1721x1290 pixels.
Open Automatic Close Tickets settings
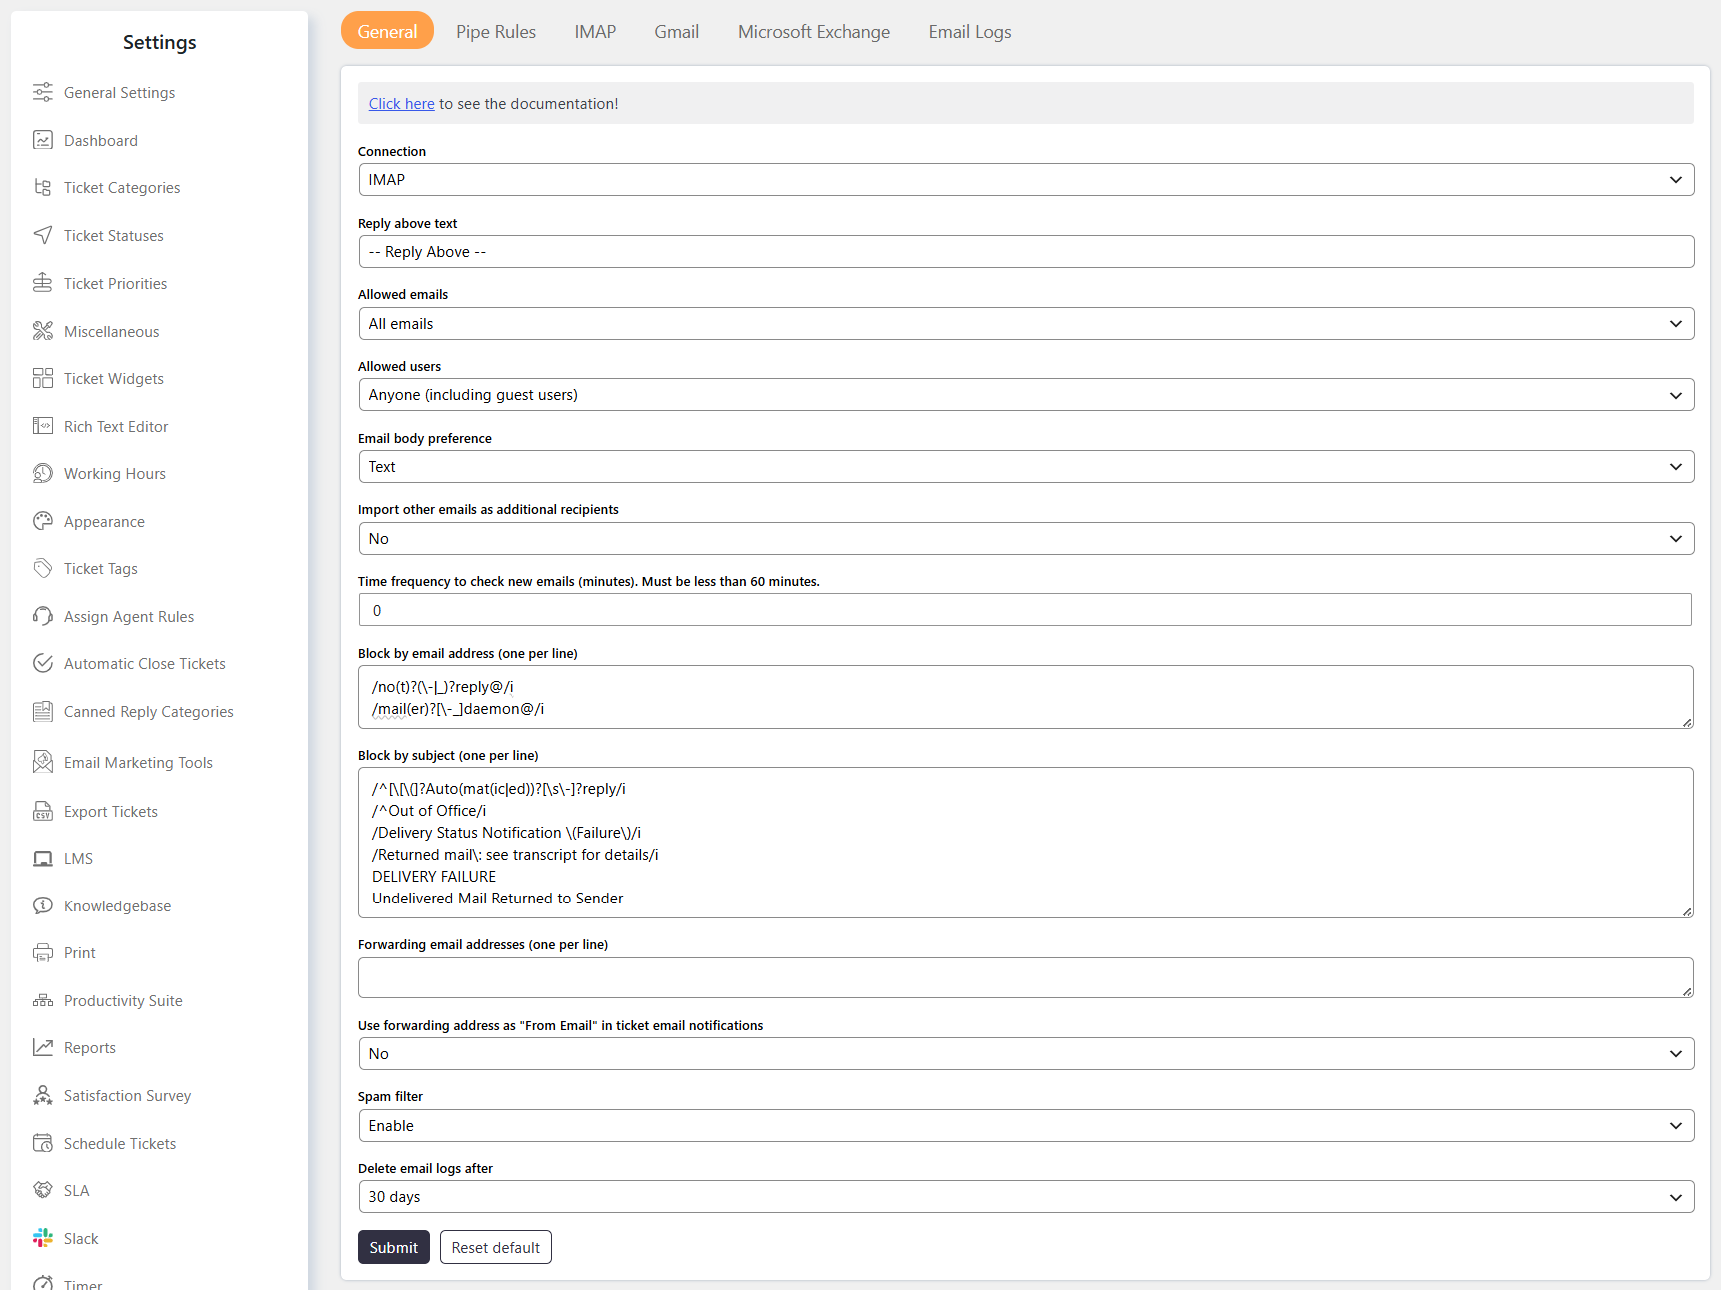145,664
